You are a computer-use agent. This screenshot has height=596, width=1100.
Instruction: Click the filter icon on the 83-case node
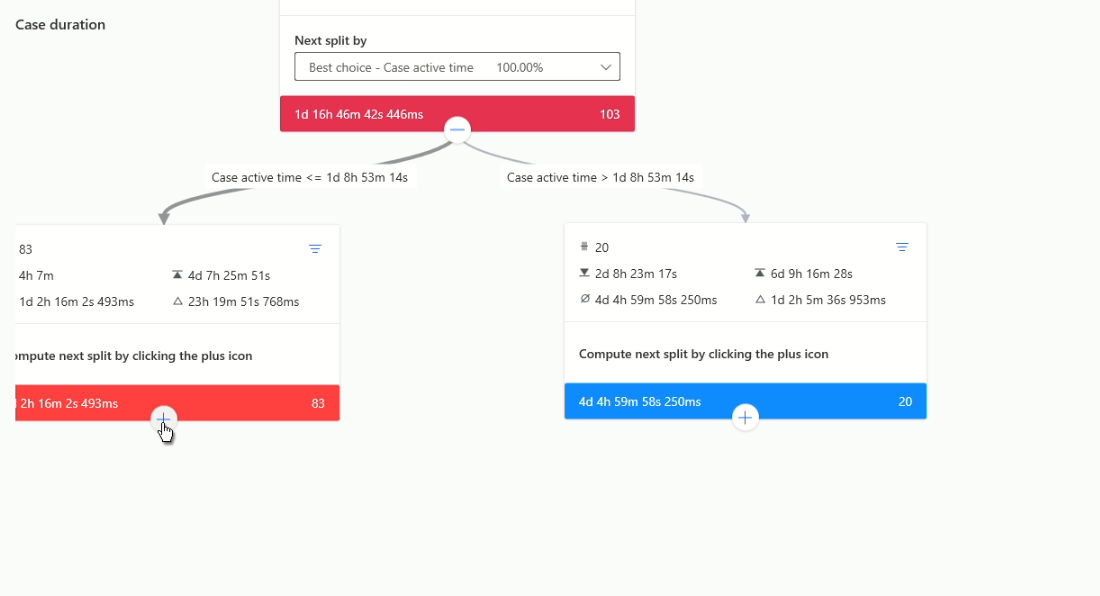point(315,249)
